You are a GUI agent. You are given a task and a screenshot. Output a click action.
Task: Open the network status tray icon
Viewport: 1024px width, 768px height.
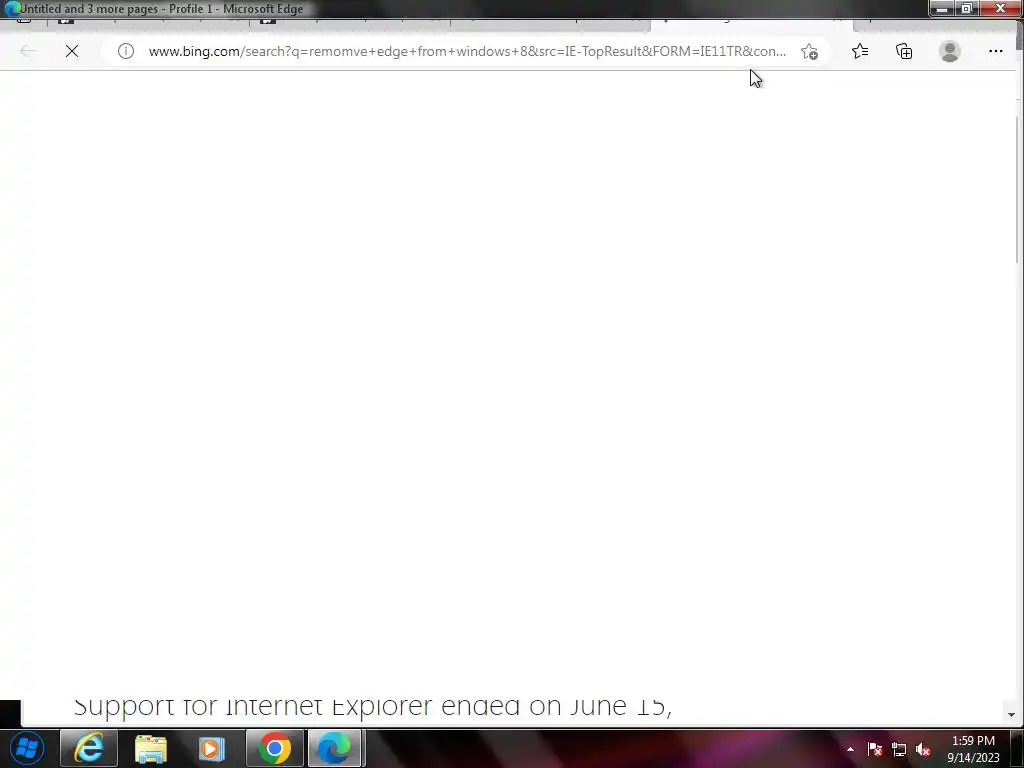click(899, 750)
